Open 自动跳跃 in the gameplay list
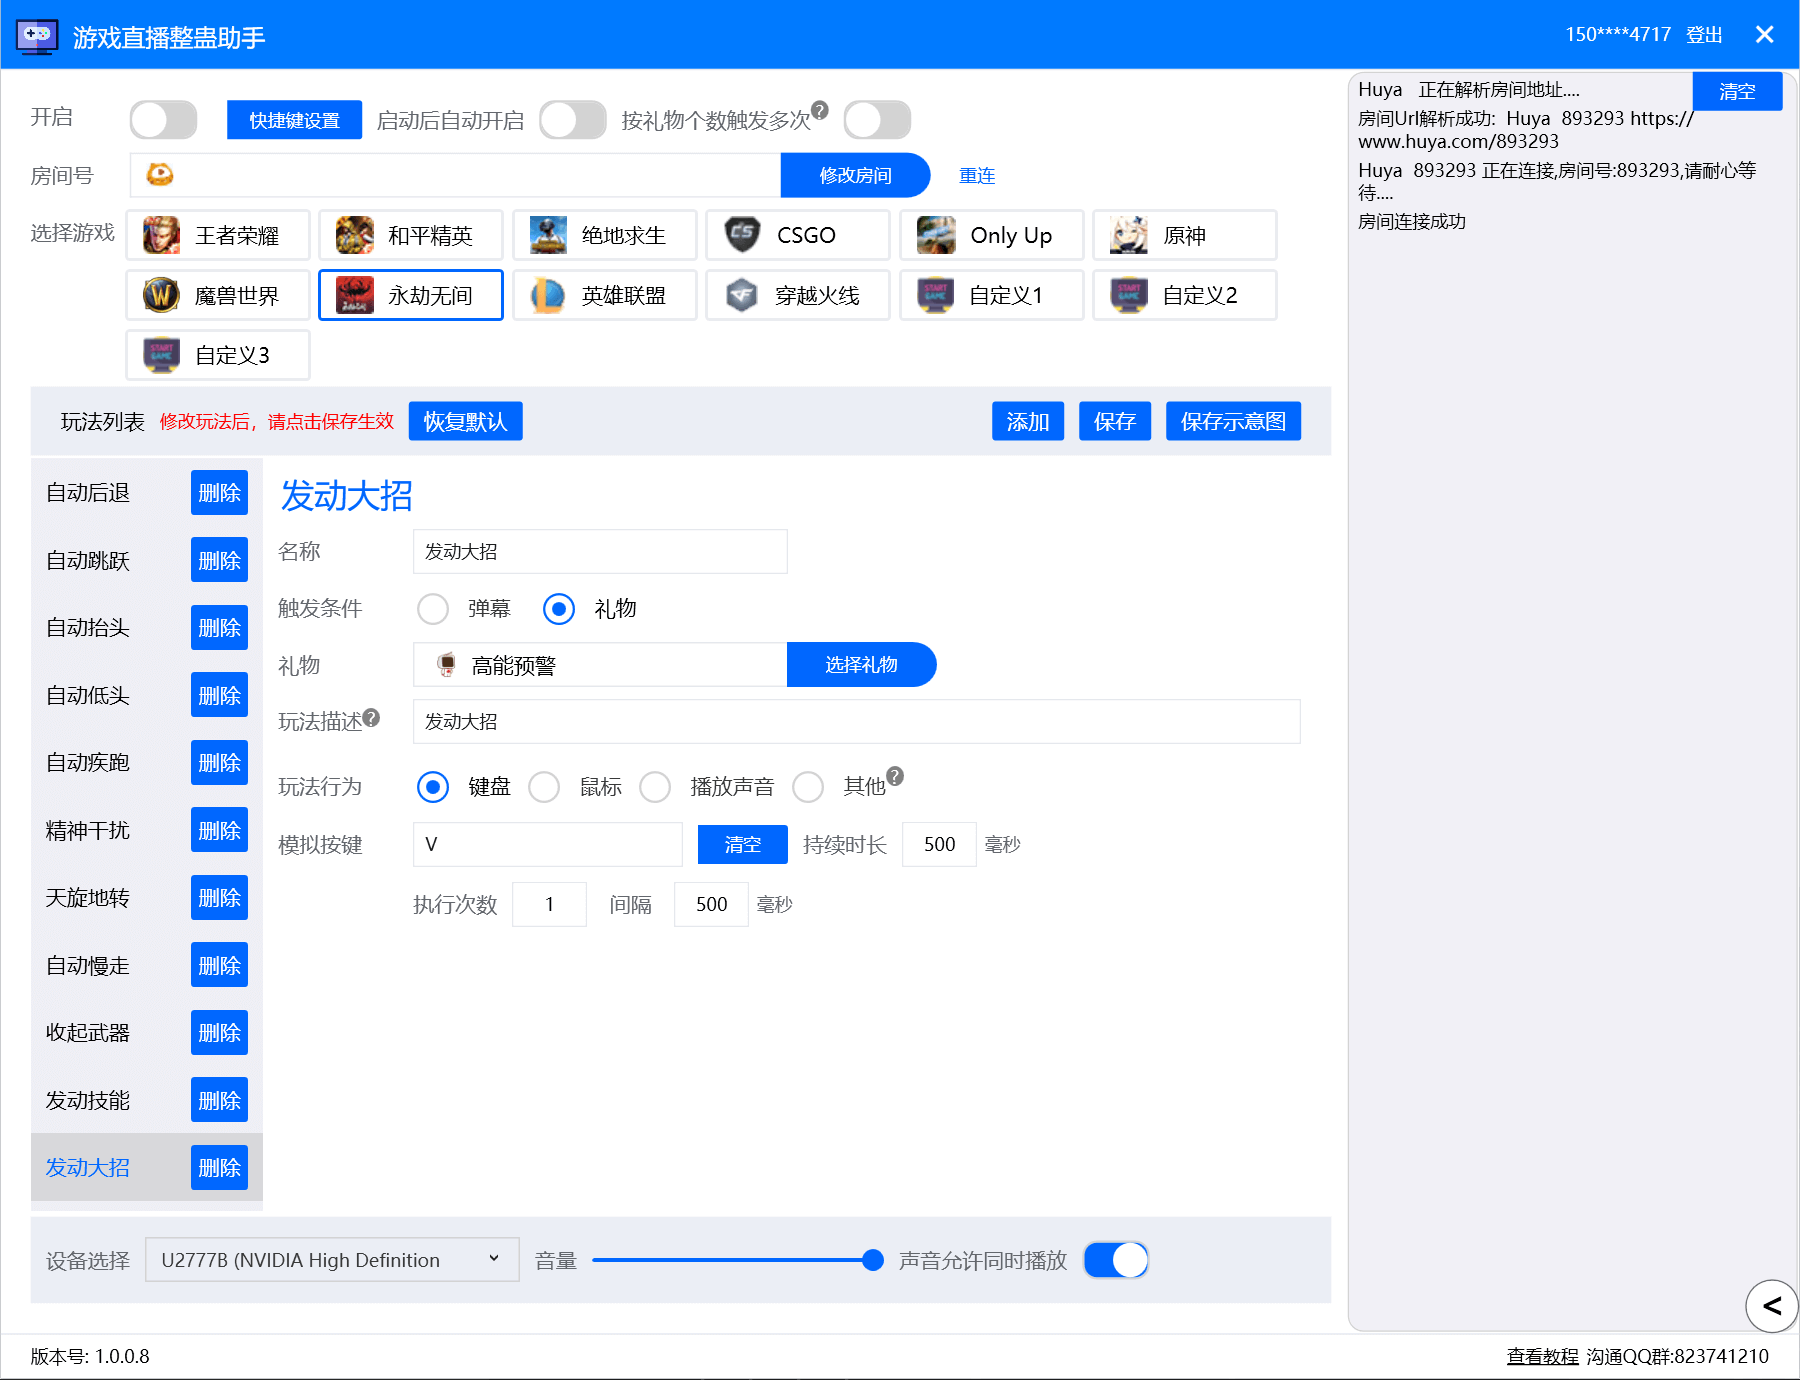This screenshot has width=1800, height=1380. [88, 561]
